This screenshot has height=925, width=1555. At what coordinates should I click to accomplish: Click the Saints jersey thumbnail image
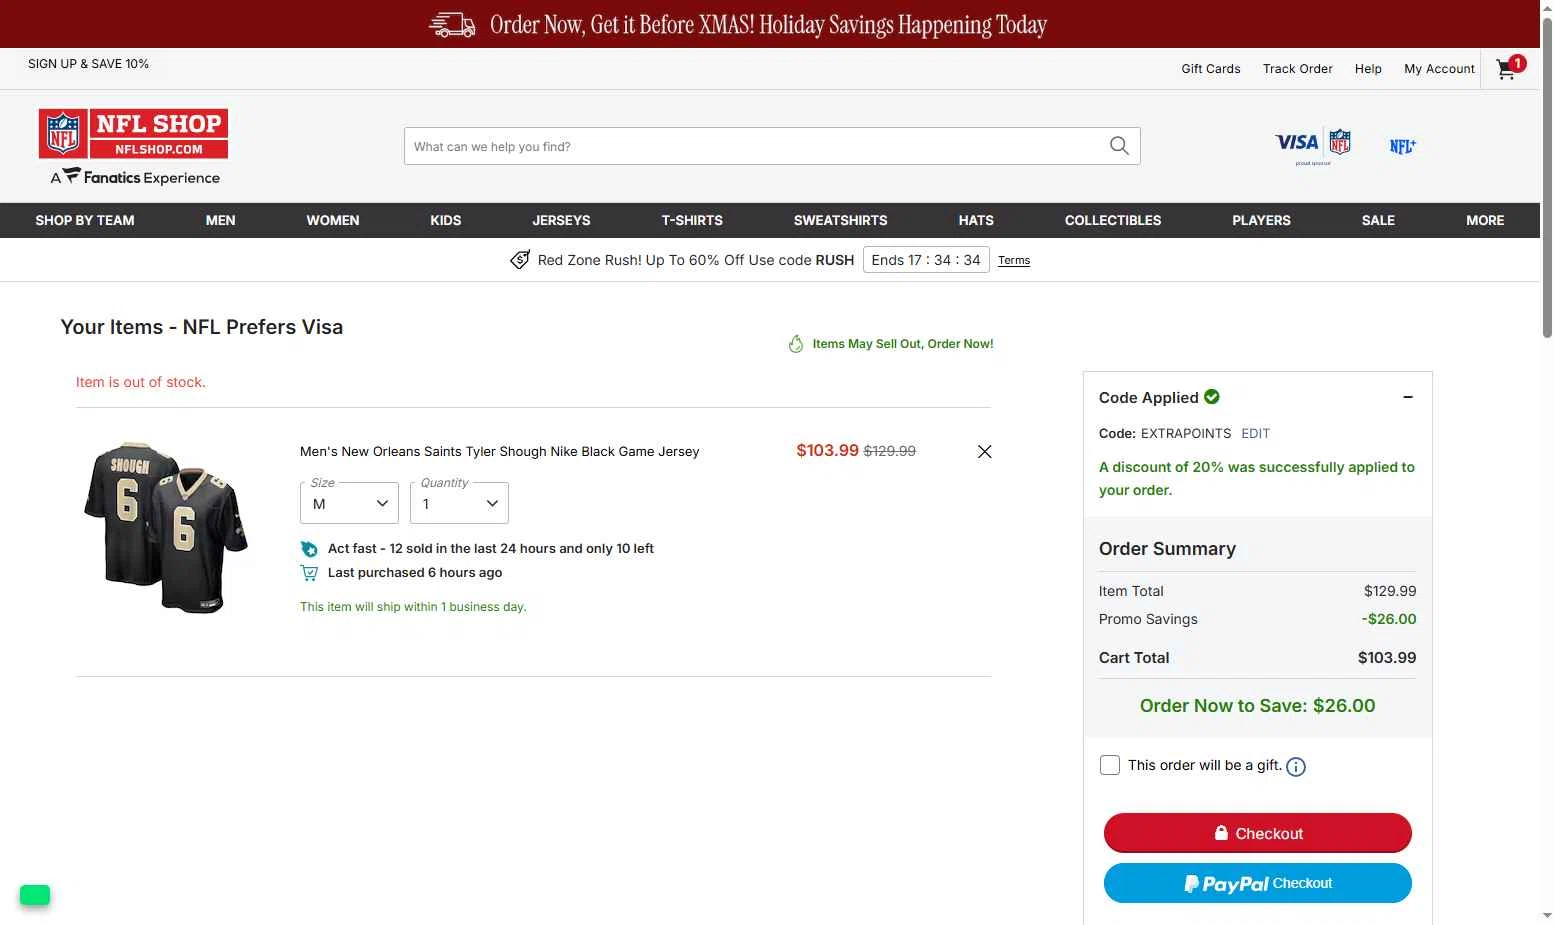(x=166, y=527)
